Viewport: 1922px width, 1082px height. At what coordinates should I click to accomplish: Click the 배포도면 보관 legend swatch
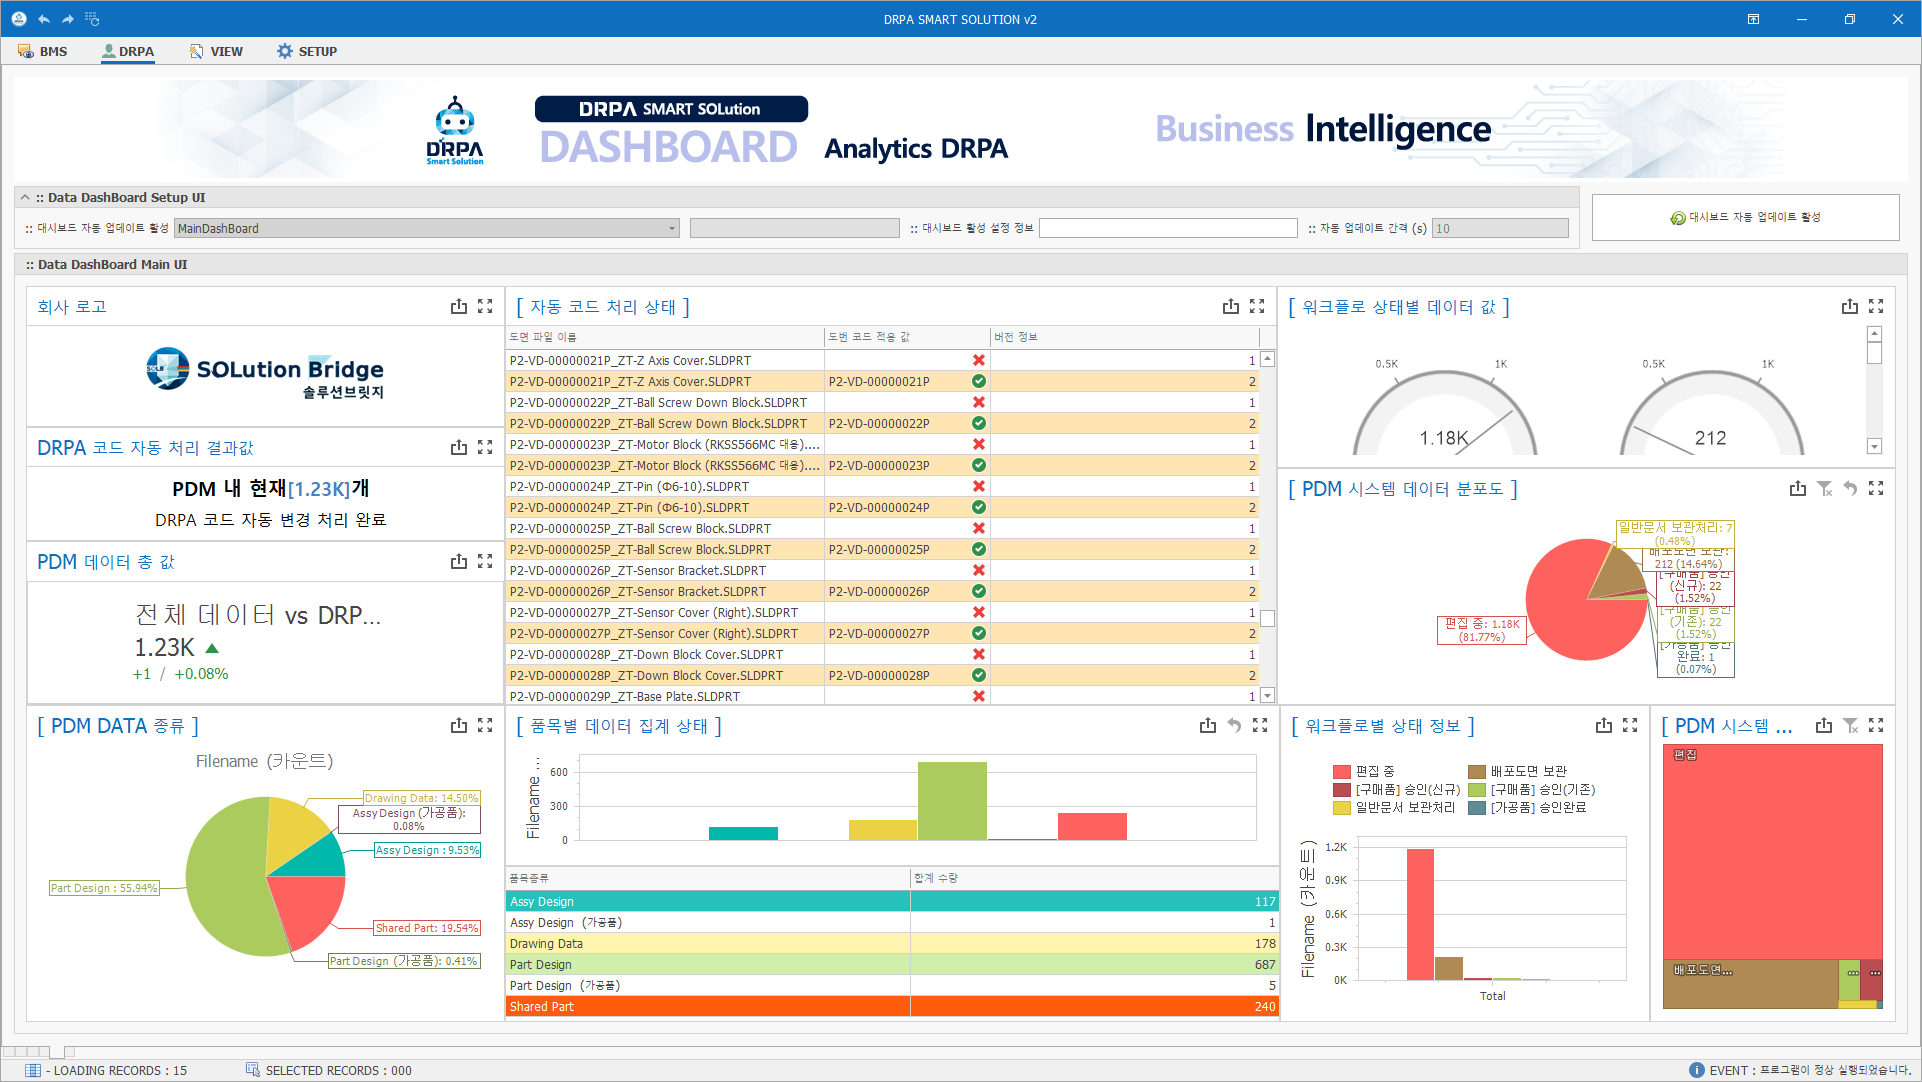pyautogui.click(x=1477, y=772)
